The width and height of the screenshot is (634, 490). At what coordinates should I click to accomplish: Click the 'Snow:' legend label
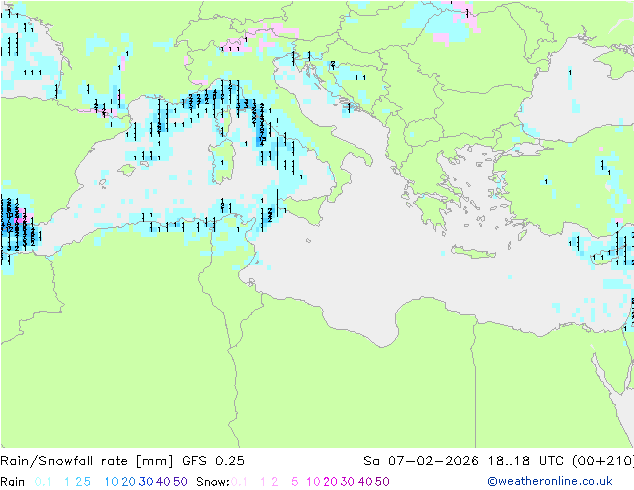coord(213,482)
